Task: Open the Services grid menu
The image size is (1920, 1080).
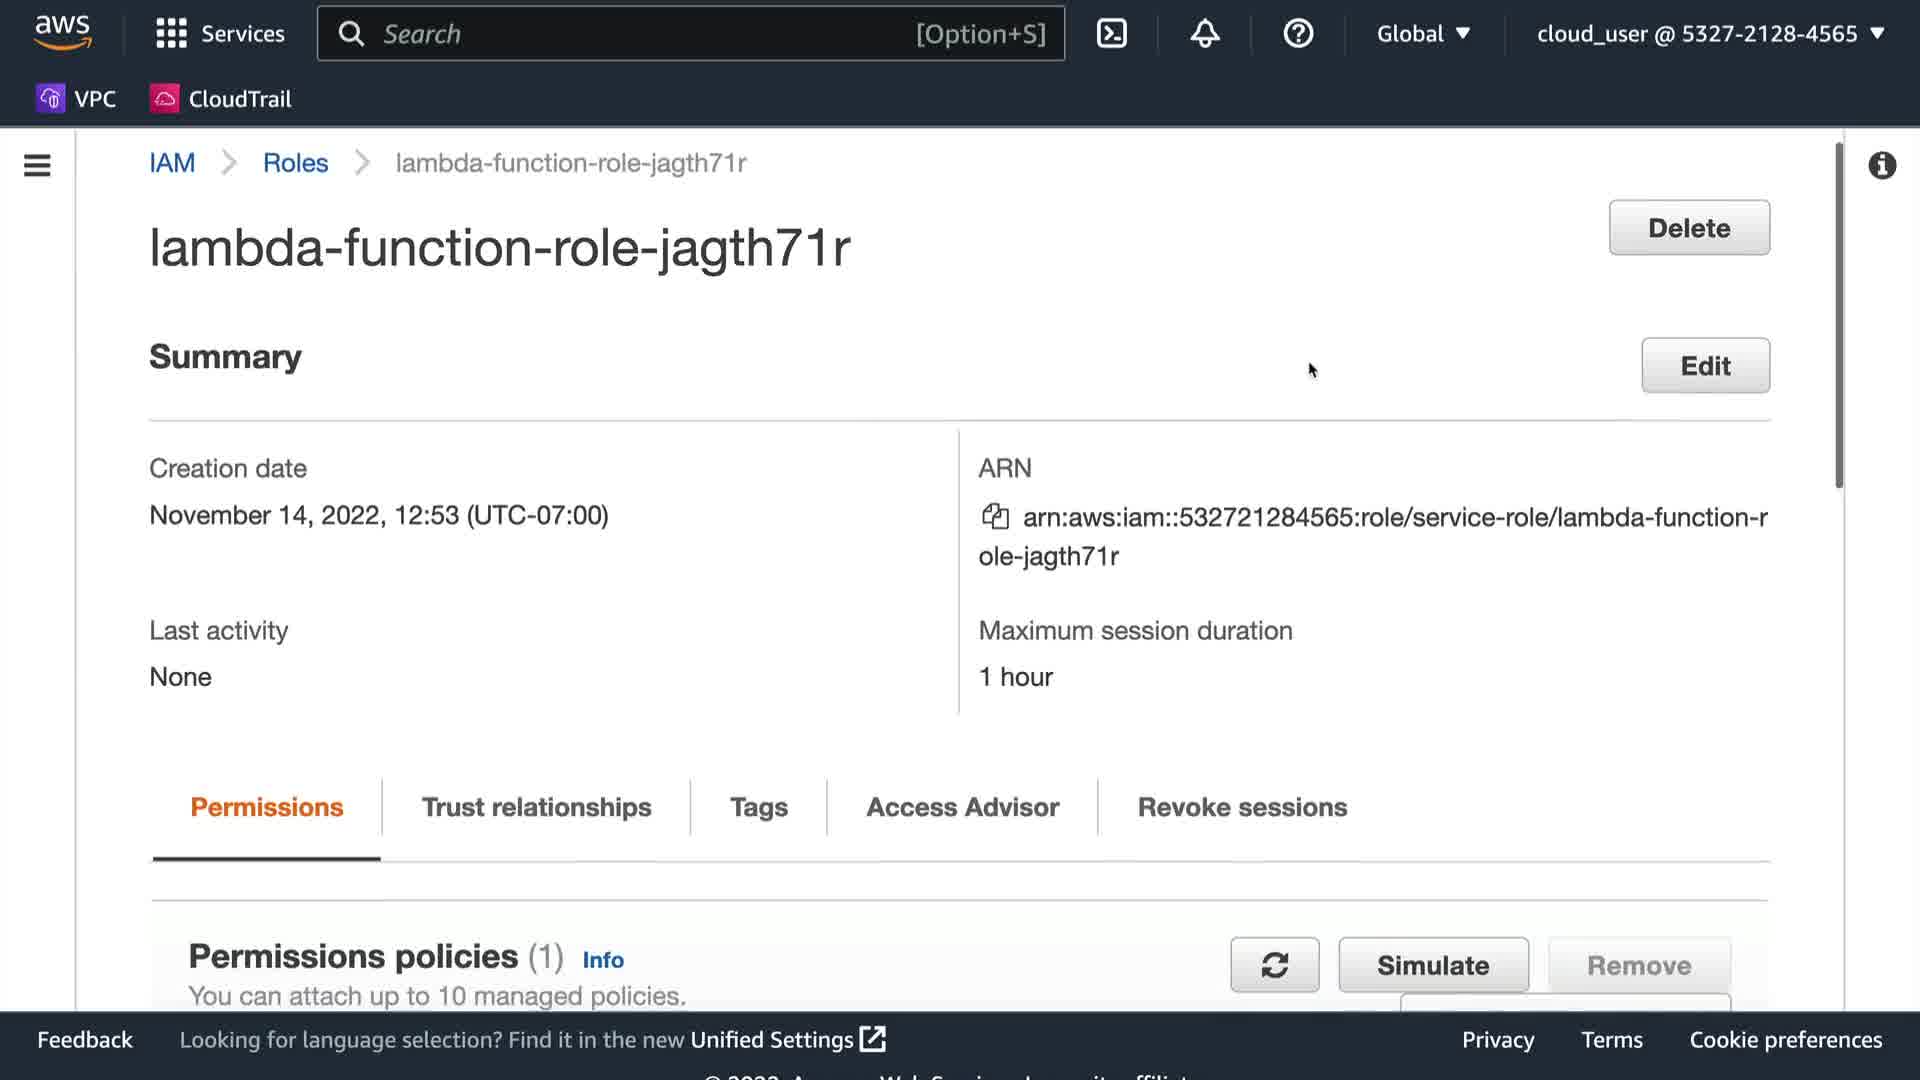Action: [x=220, y=33]
